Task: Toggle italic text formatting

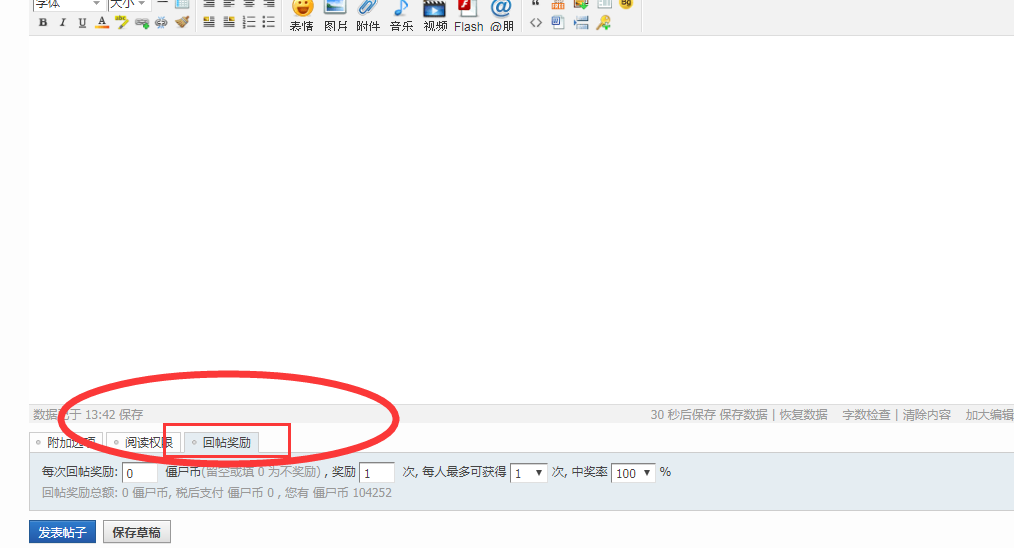Action: pyautogui.click(x=62, y=22)
